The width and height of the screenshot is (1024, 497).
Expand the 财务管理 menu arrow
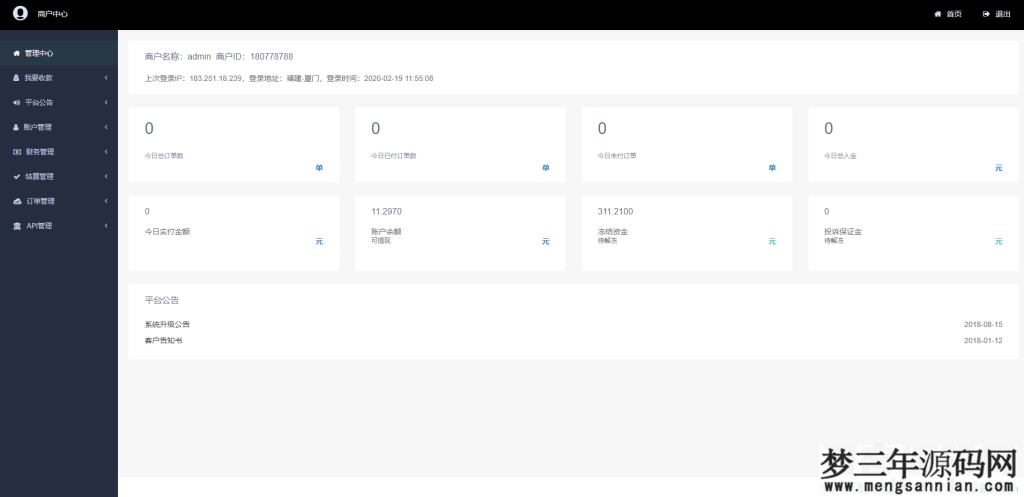pyautogui.click(x=106, y=152)
